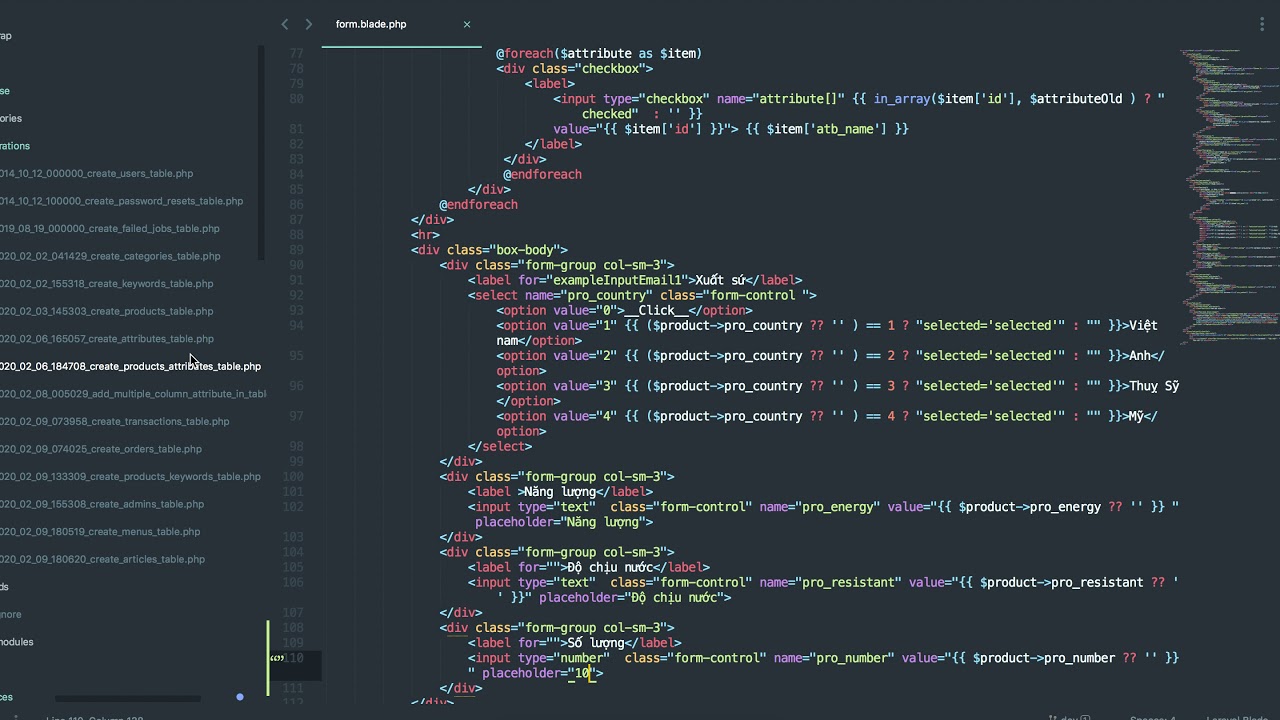The height and width of the screenshot is (720, 1280).
Task: Open create_articles_table.php file
Action: [102, 559]
